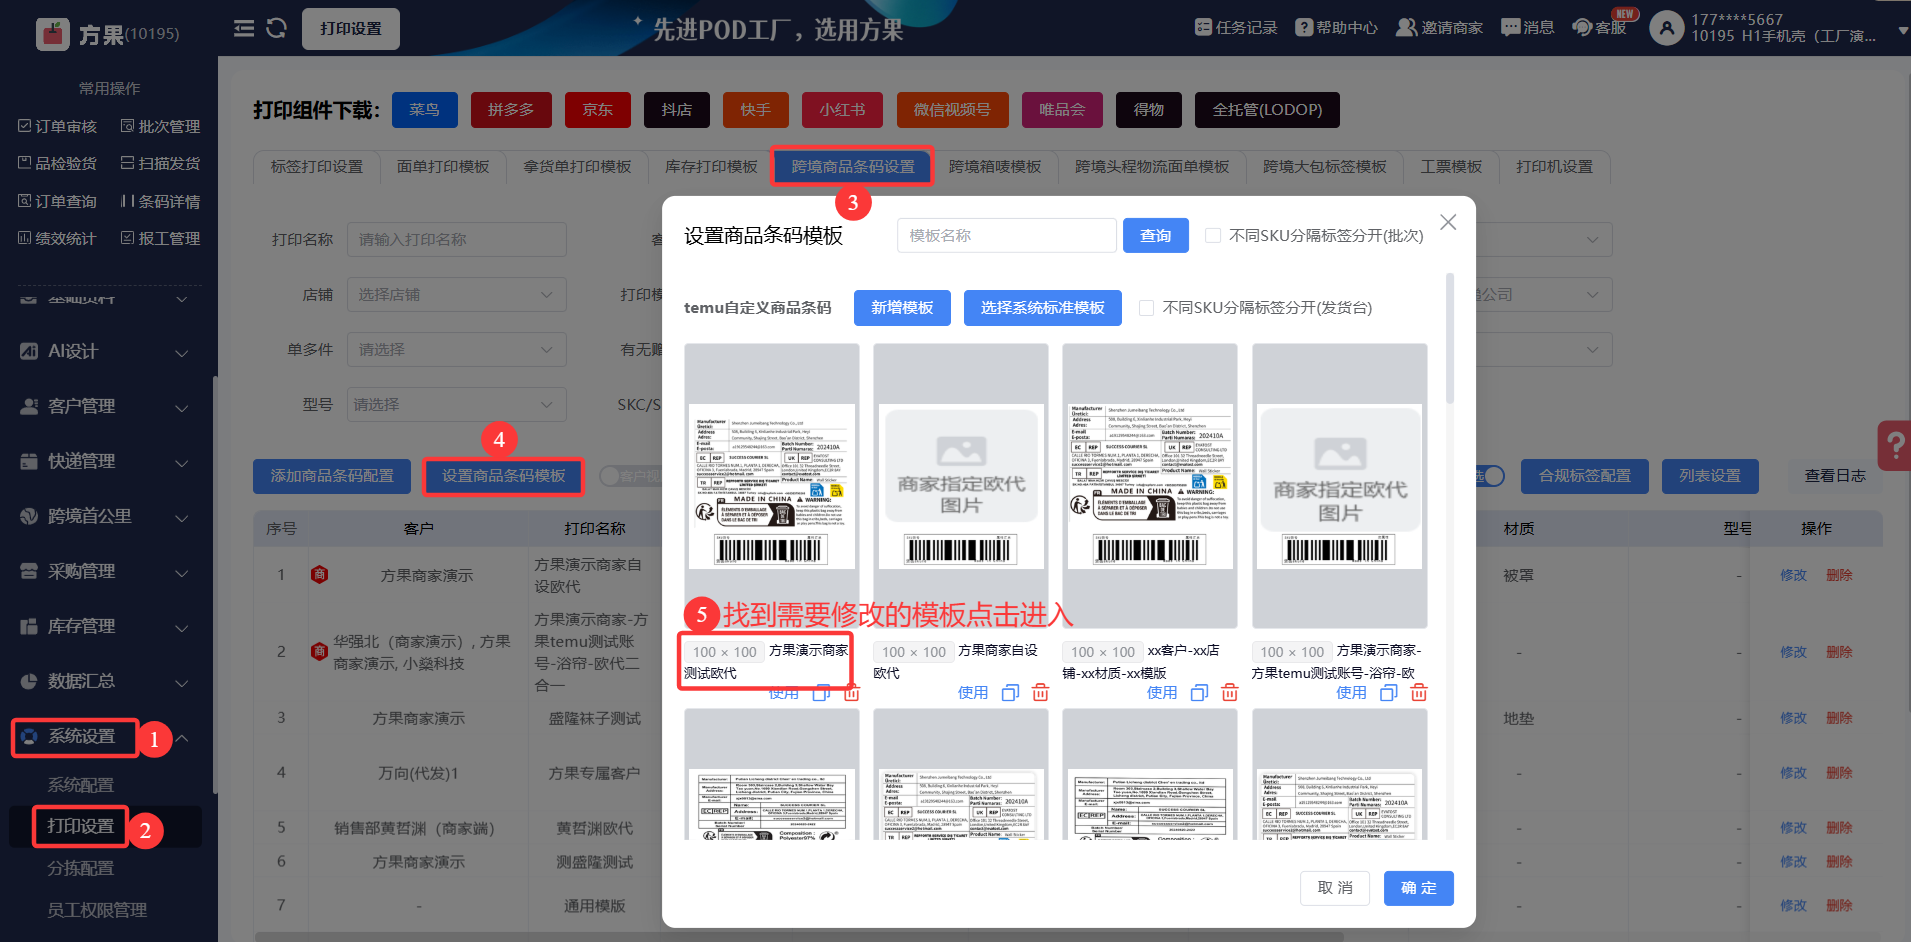Screen dimensions: 1911x942
Task: Open 订单审核 shortcut in the sidebar
Action: tap(58, 126)
